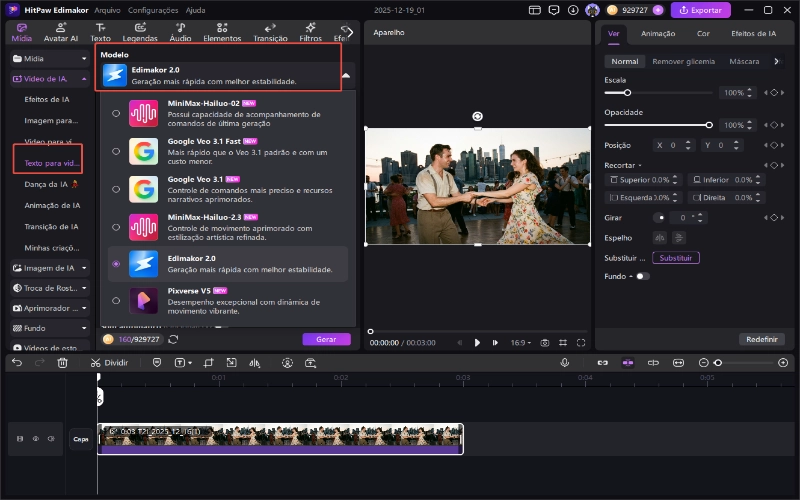Image resolution: width=800 pixels, height=500 pixels.
Task: Click the Dividir split tool in timeline toolbar
Action: point(109,363)
